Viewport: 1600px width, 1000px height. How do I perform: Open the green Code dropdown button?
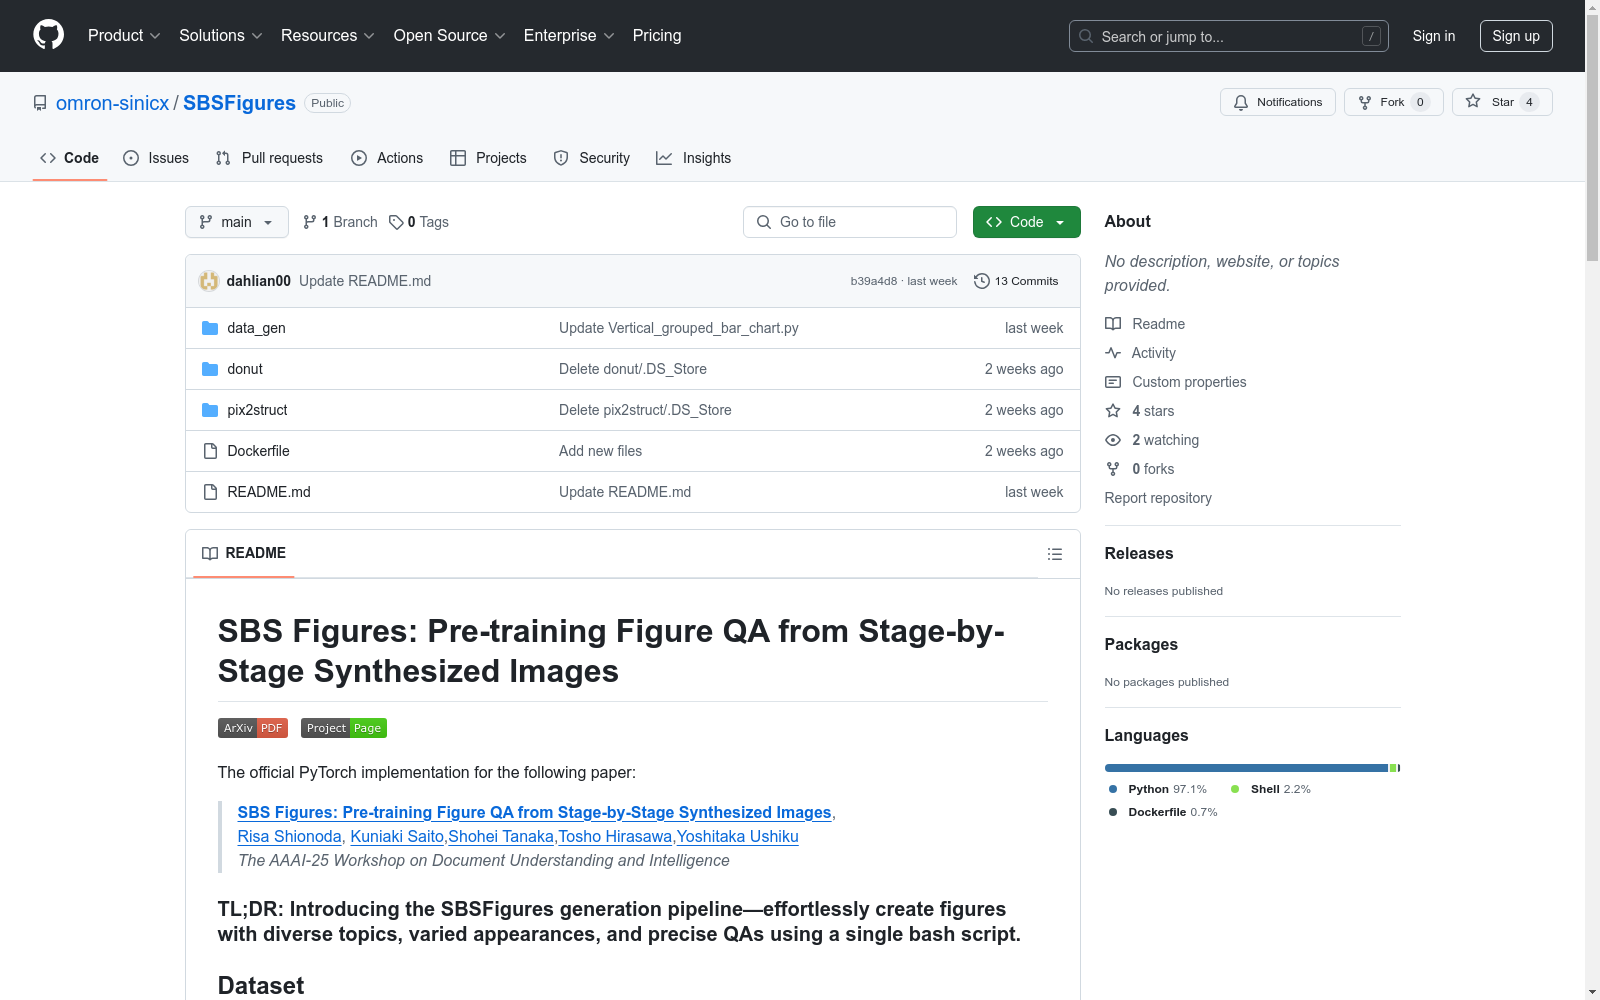pos(1027,222)
